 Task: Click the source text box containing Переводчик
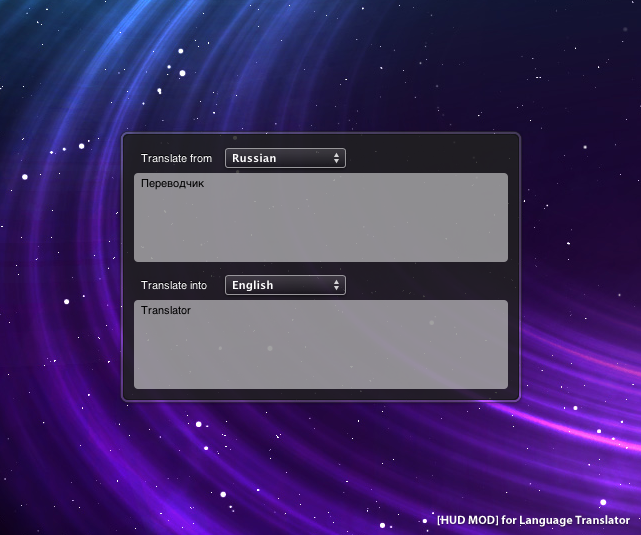point(321,217)
